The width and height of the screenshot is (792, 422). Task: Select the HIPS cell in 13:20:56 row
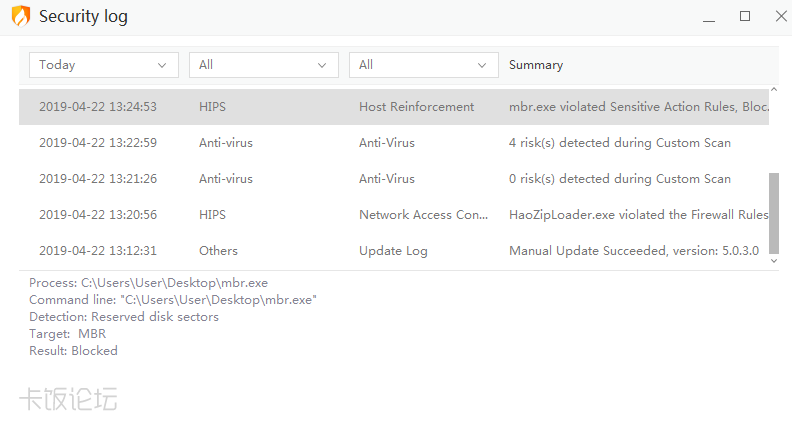tap(212, 215)
